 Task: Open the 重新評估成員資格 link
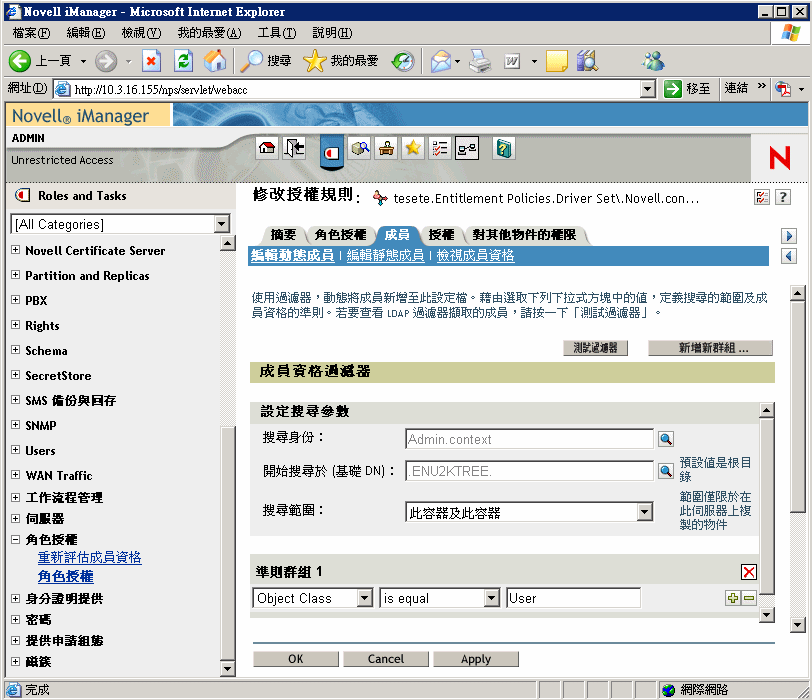click(x=90, y=558)
